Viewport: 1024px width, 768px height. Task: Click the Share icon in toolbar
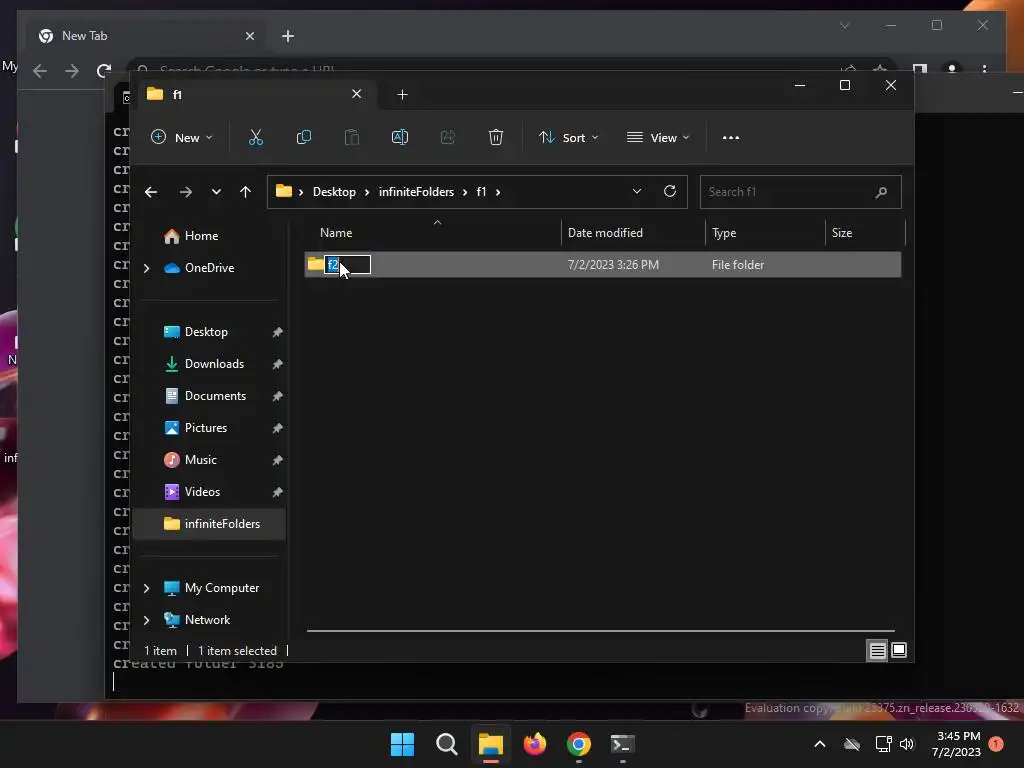tap(448, 137)
